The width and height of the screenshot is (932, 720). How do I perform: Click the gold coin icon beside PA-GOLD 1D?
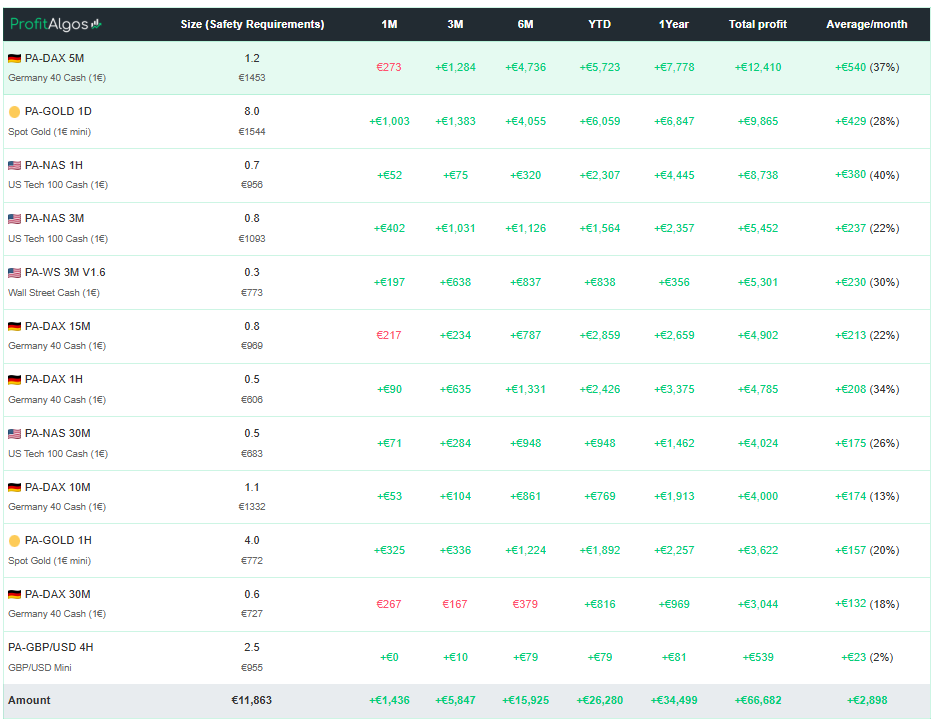[x=14, y=112]
